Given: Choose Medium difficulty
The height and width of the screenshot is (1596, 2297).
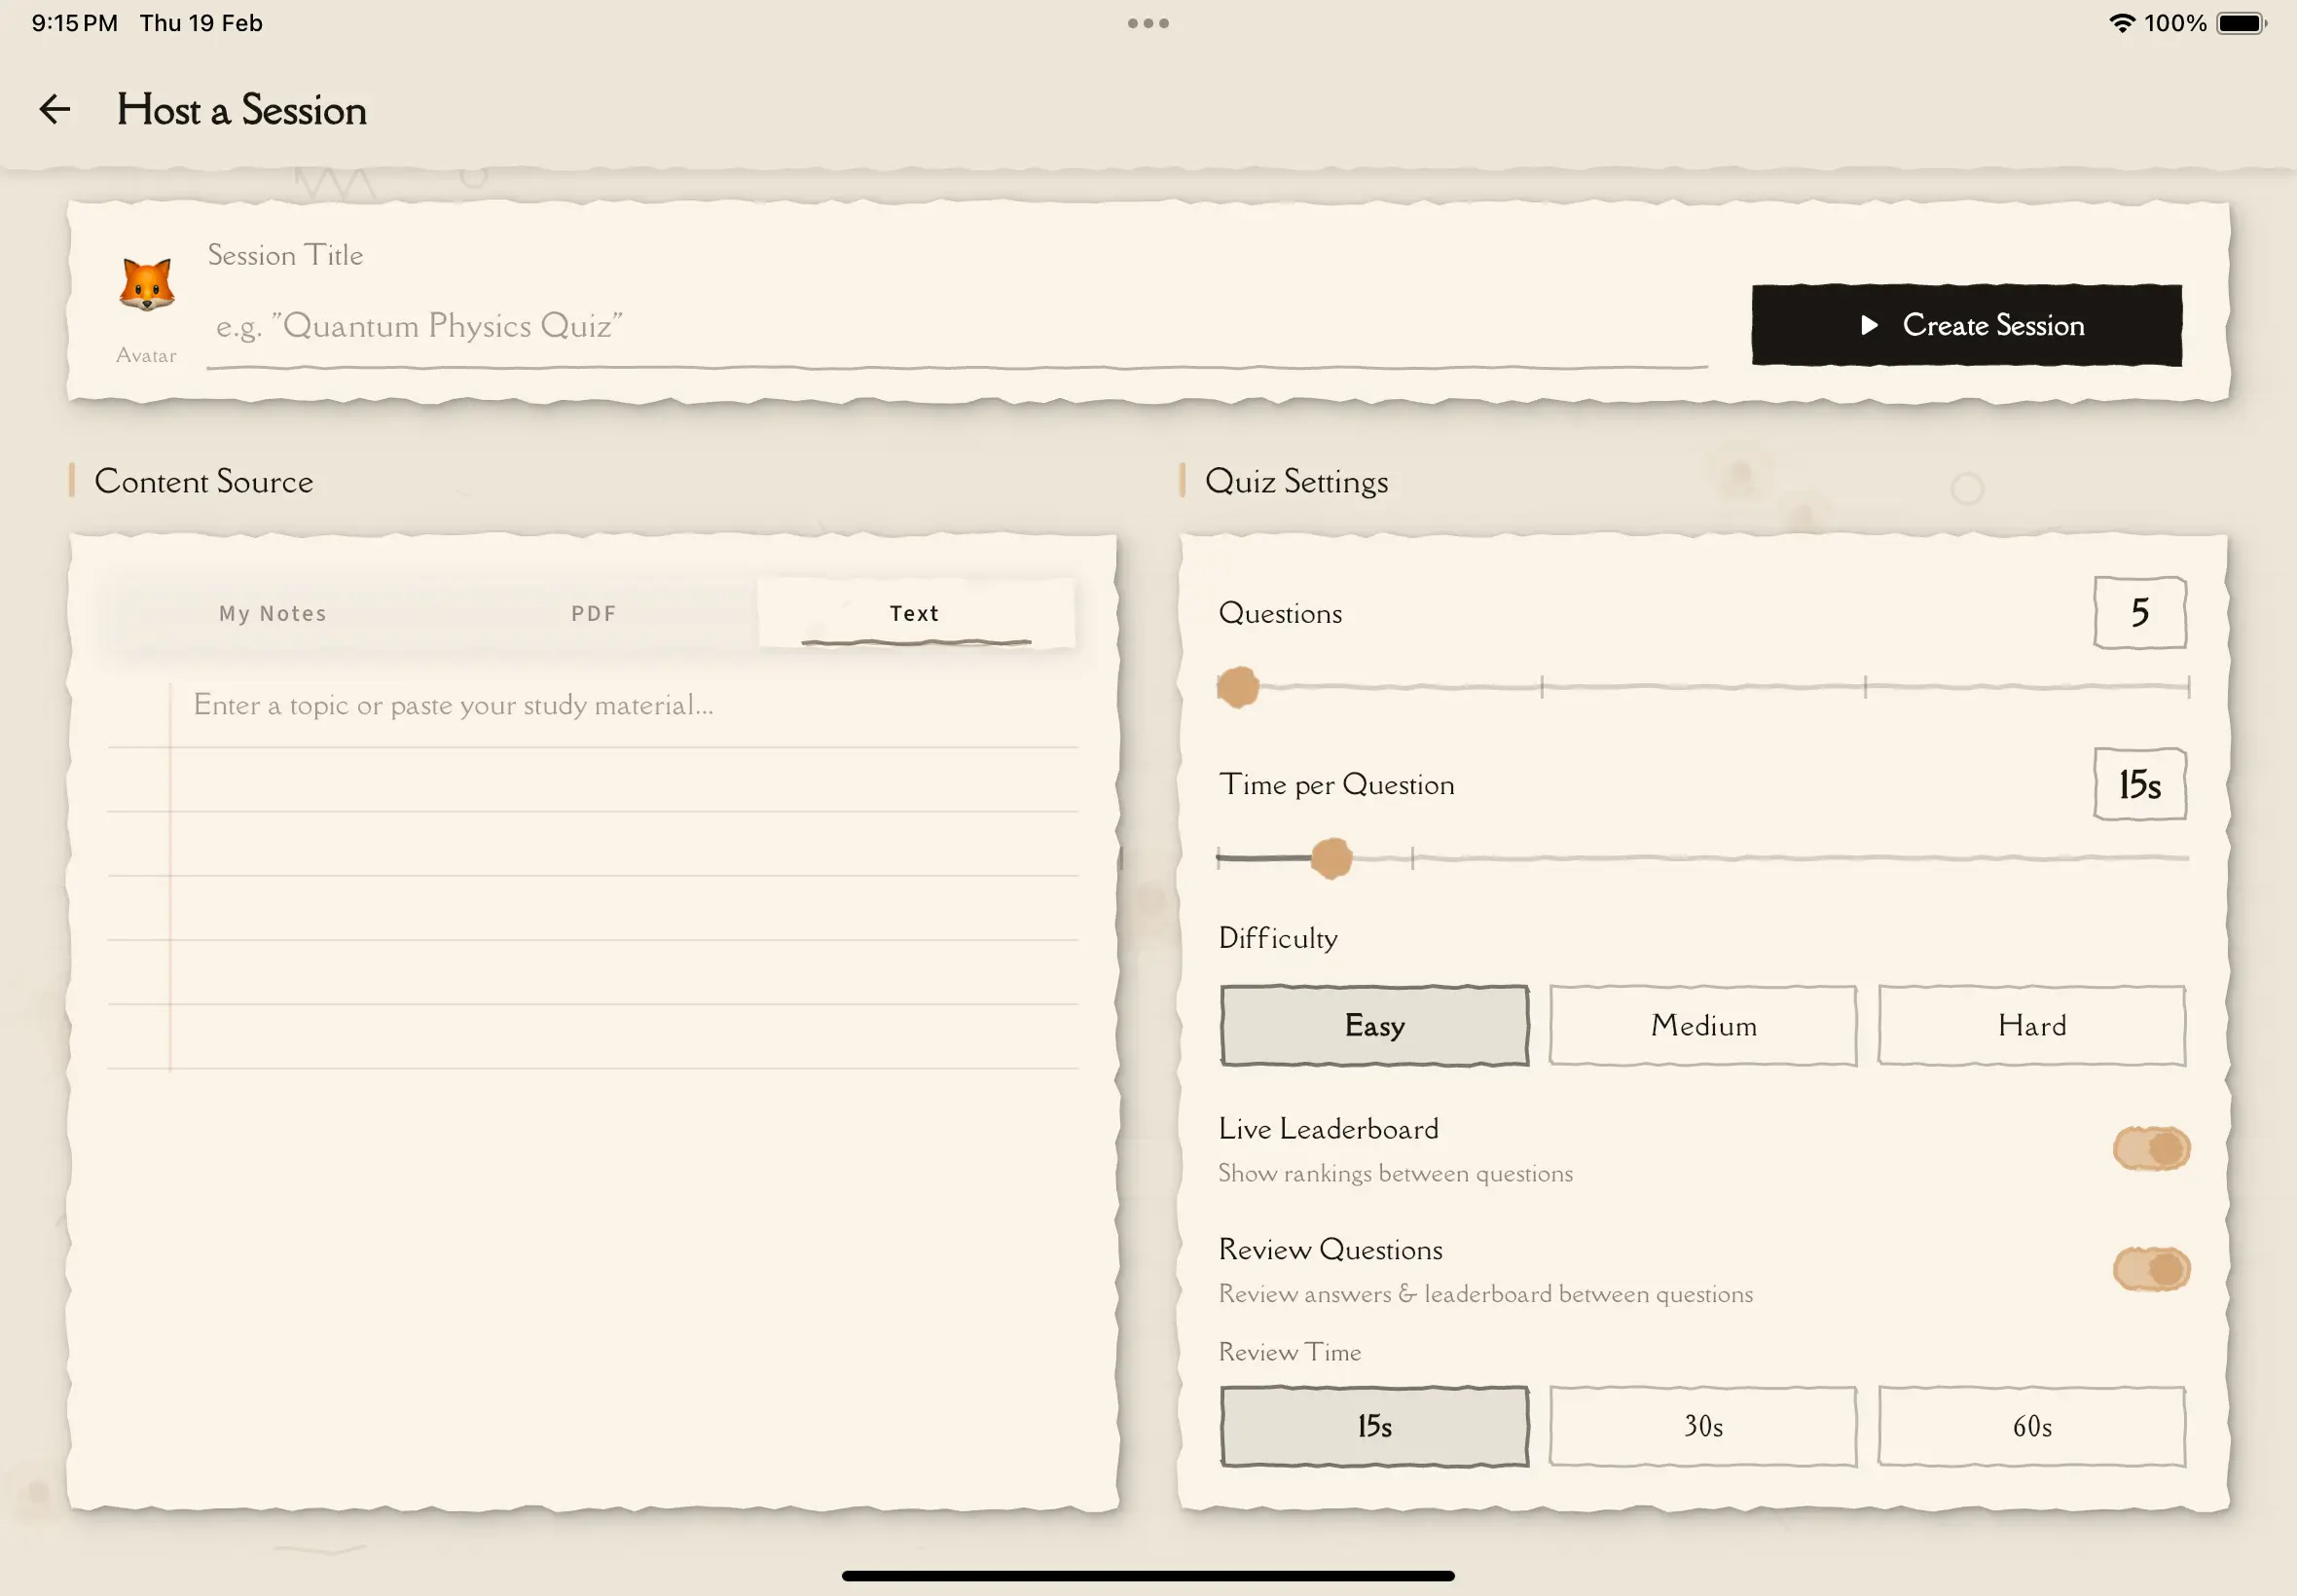Looking at the screenshot, I should [x=1703, y=1025].
